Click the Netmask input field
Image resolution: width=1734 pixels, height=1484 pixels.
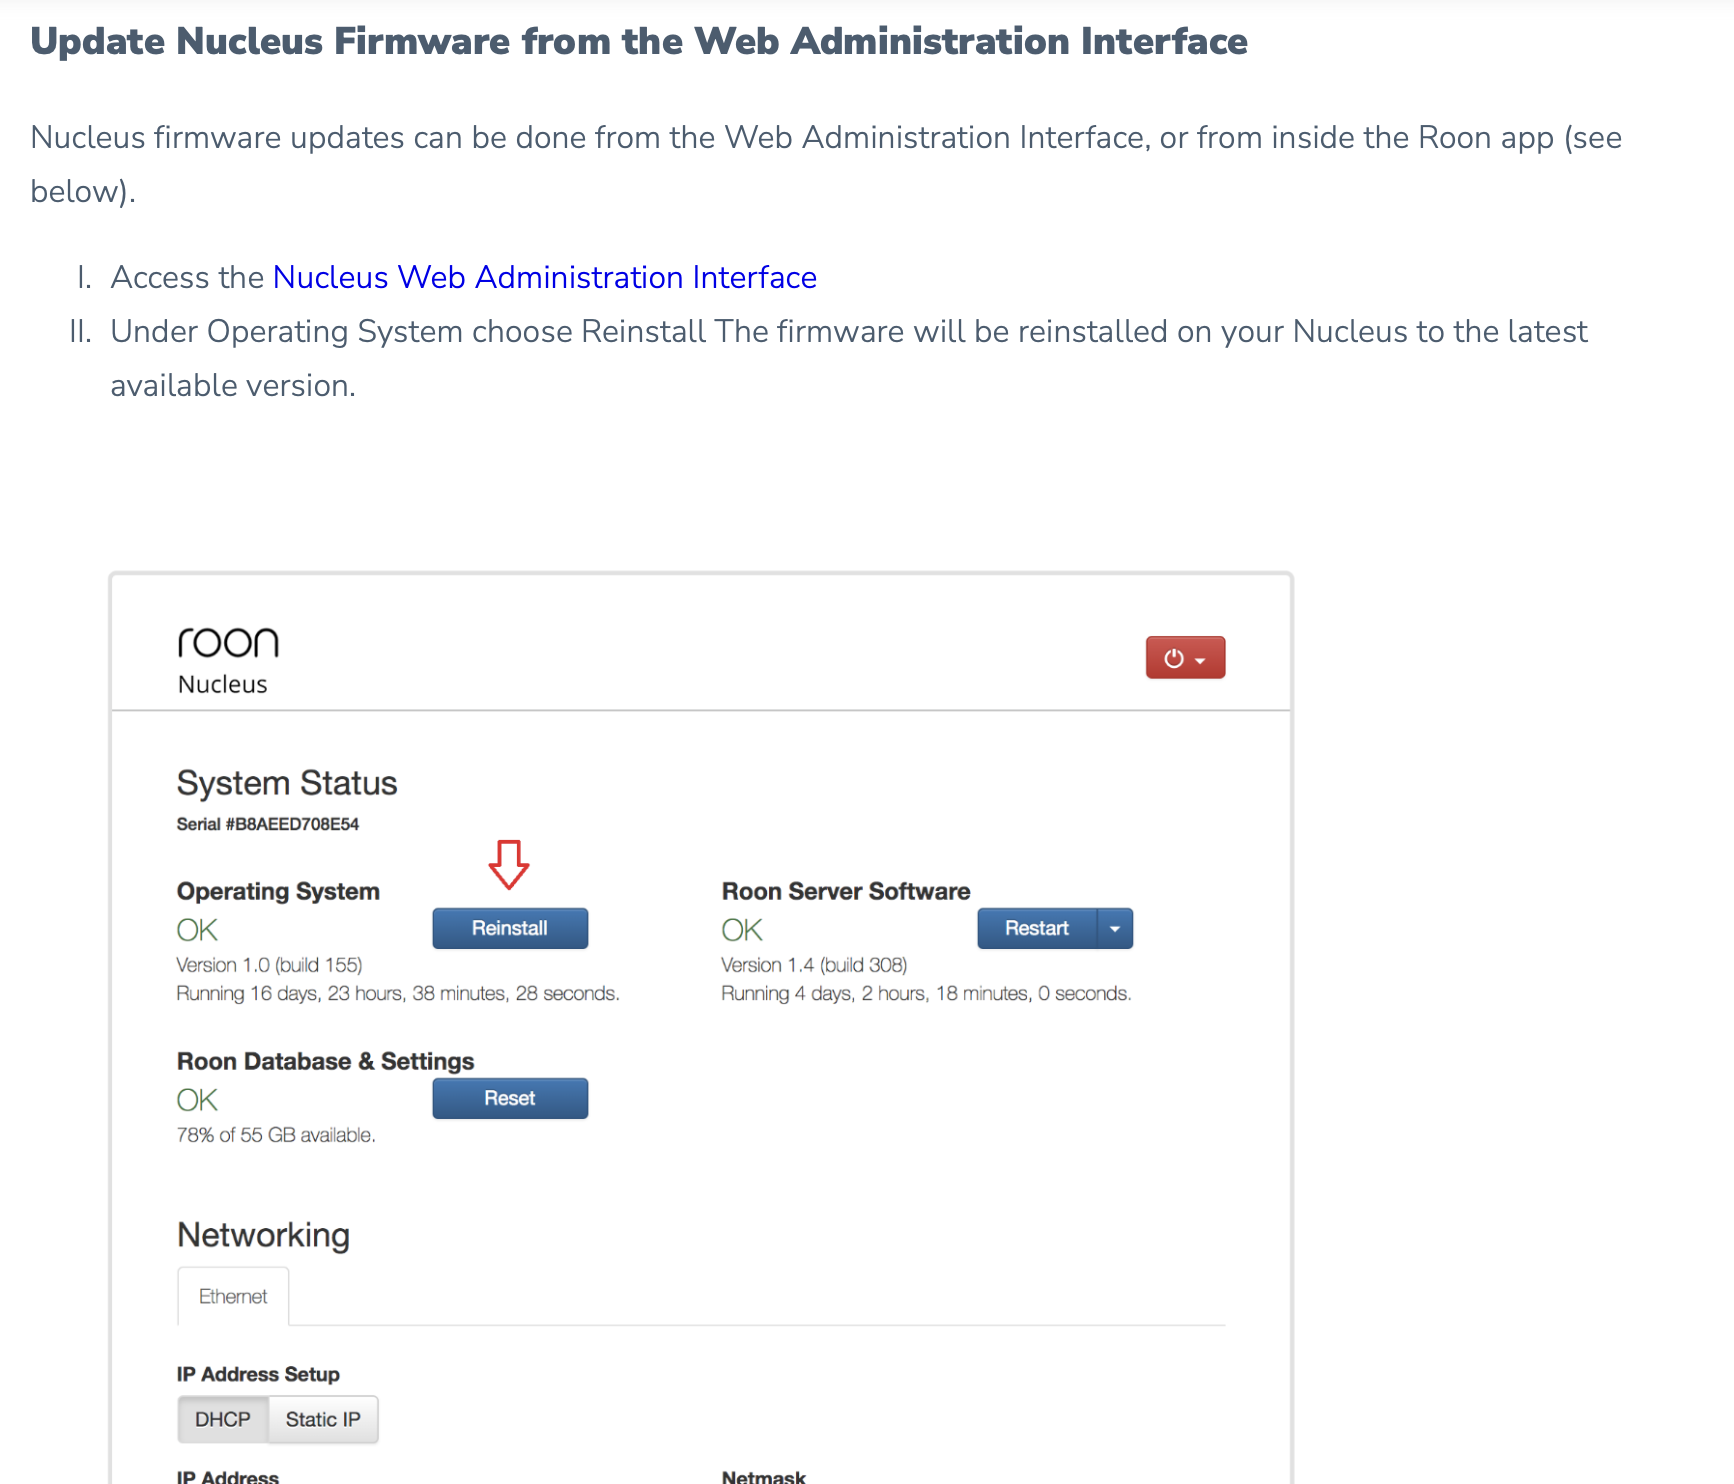(x=763, y=1478)
